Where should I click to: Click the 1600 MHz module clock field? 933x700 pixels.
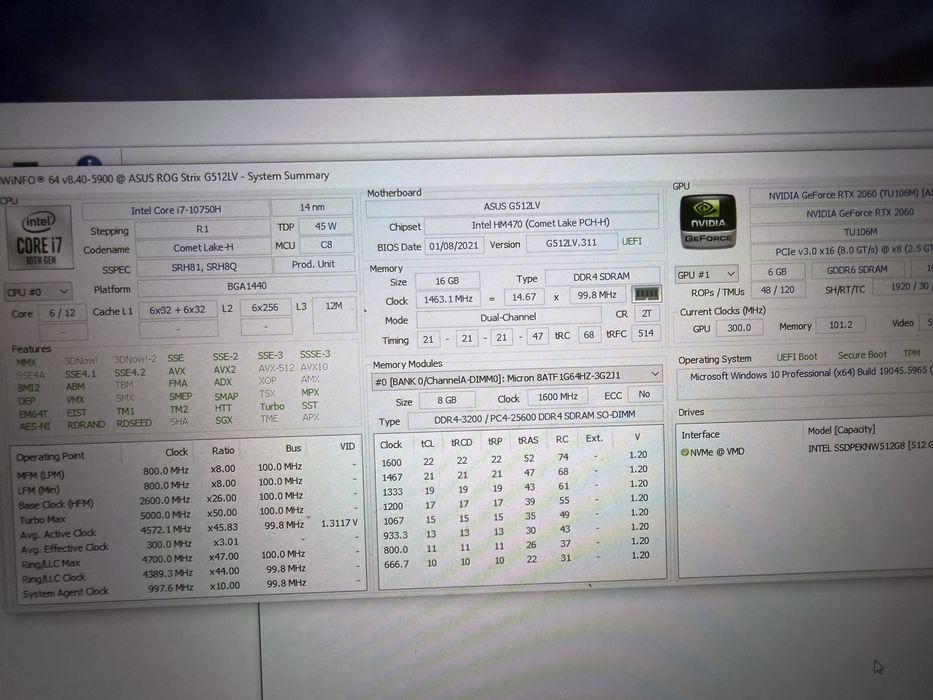click(558, 397)
